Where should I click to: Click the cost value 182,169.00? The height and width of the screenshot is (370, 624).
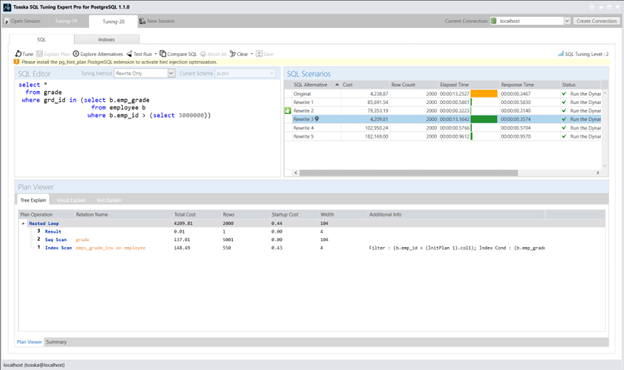tap(376, 136)
